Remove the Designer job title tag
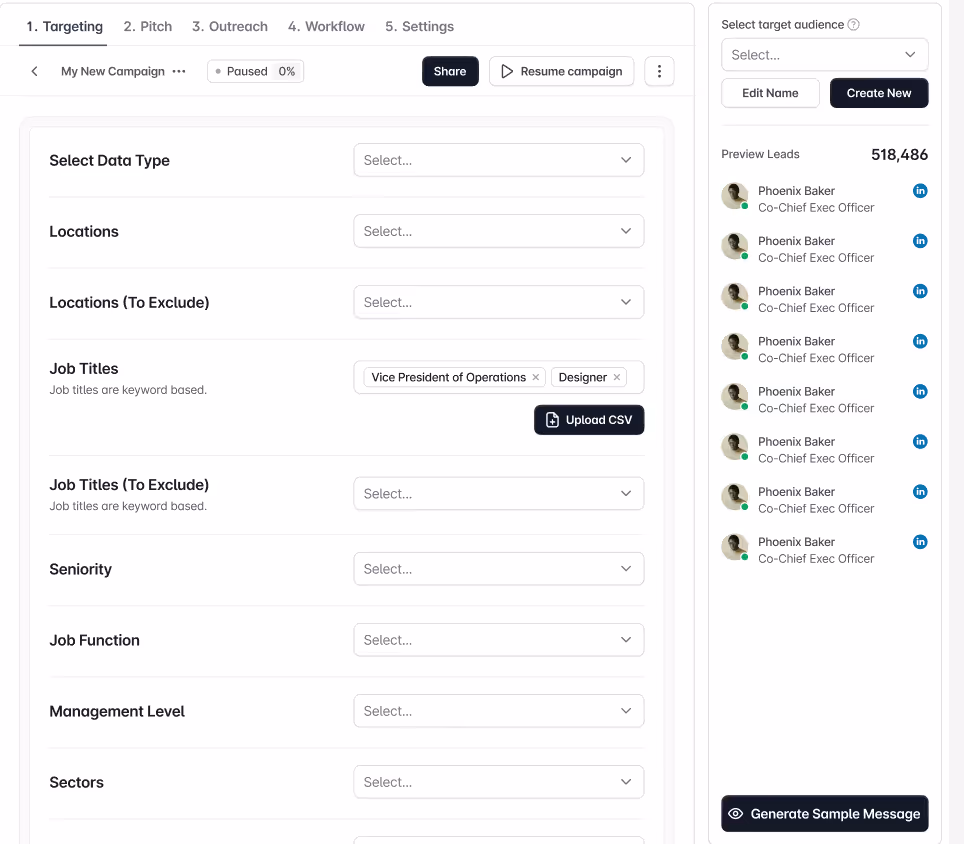964x844 pixels. point(617,377)
